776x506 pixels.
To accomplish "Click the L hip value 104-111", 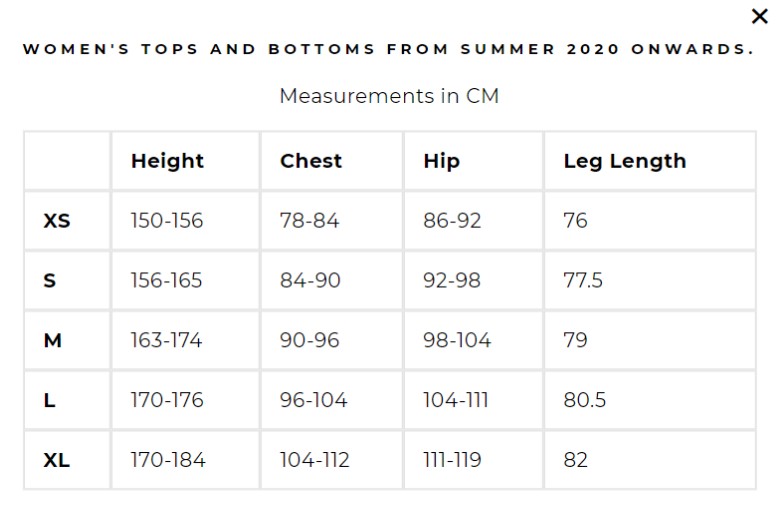I will 455,400.
